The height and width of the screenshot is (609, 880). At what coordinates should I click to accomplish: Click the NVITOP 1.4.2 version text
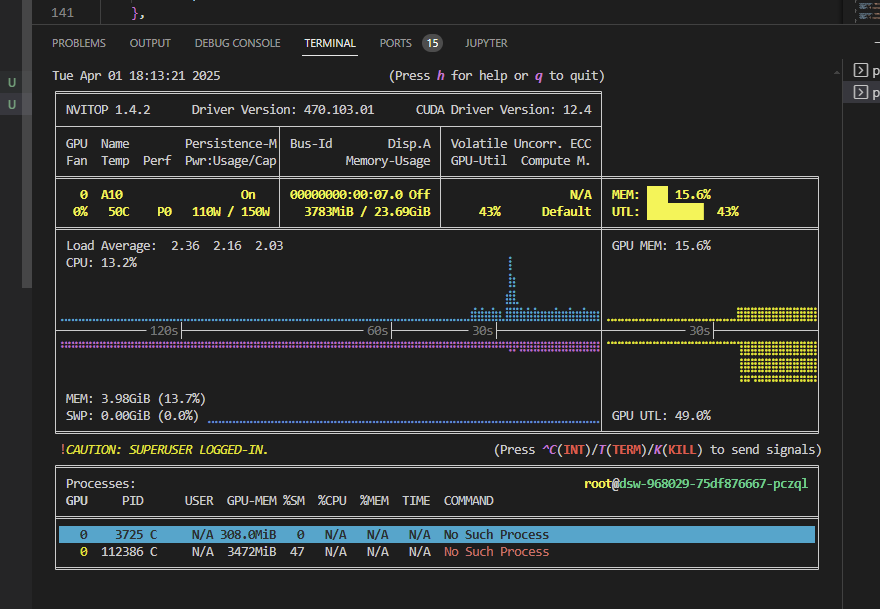coord(108,109)
